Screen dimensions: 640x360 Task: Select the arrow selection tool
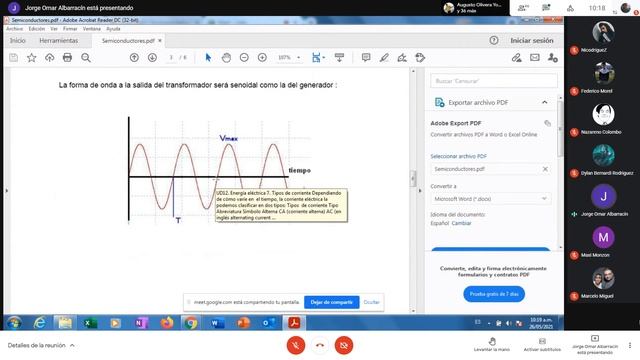coord(208,58)
